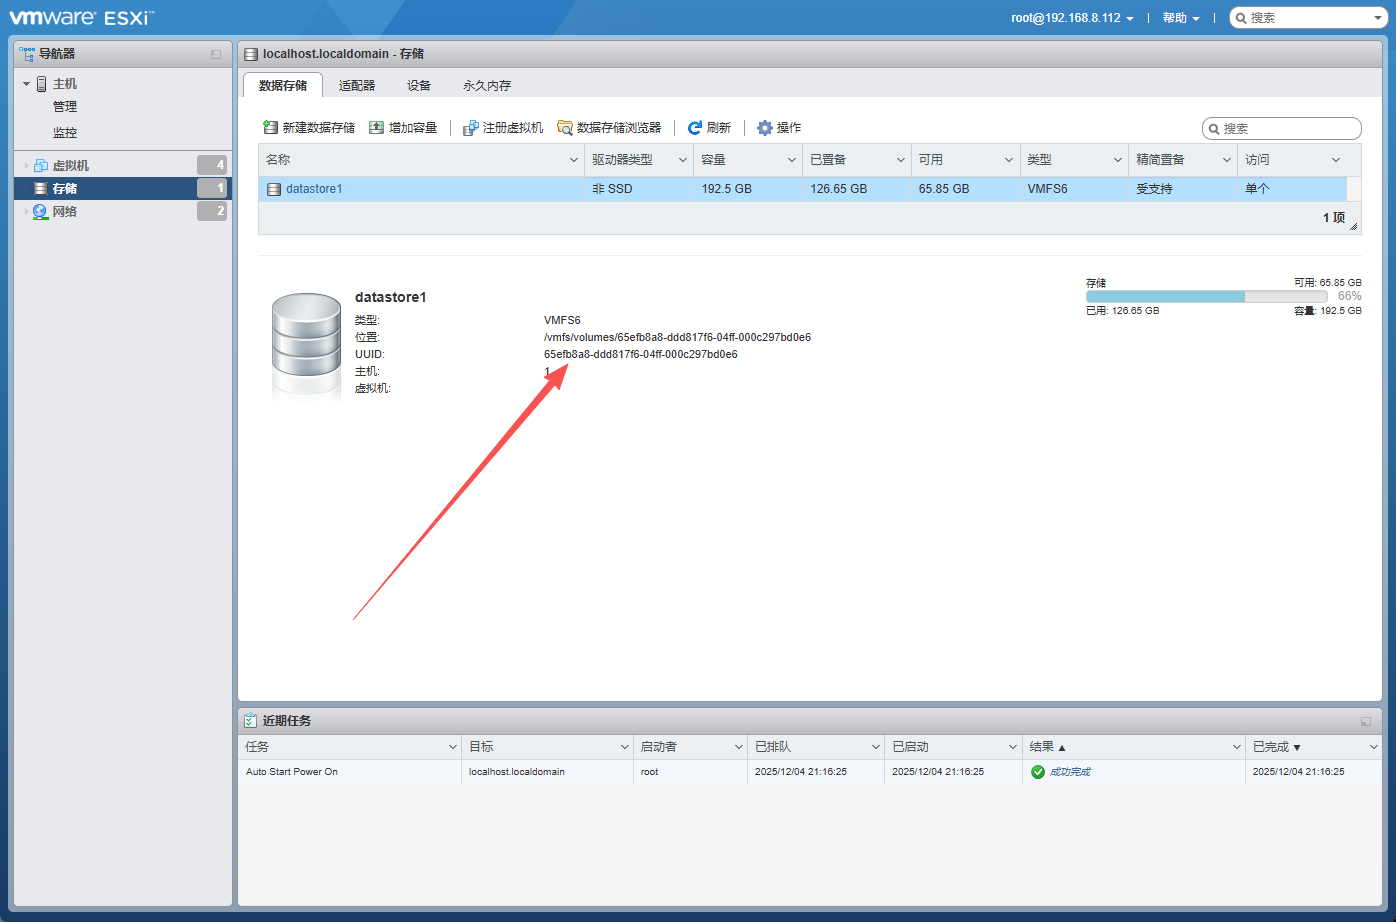Click Datastore browser button
This screenshot has height=922, width=1396.
click(x=609, y=128)
